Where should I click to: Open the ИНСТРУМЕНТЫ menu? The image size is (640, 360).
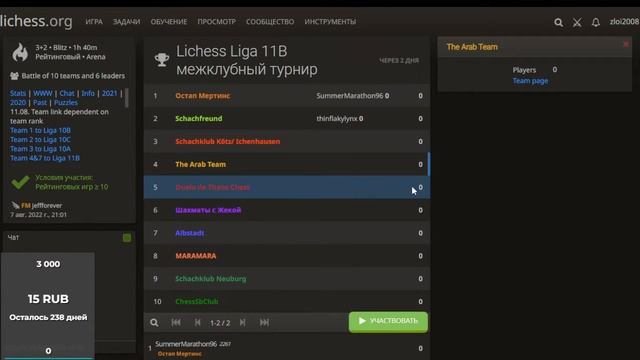pyautogui.click(x=330, y=22)
